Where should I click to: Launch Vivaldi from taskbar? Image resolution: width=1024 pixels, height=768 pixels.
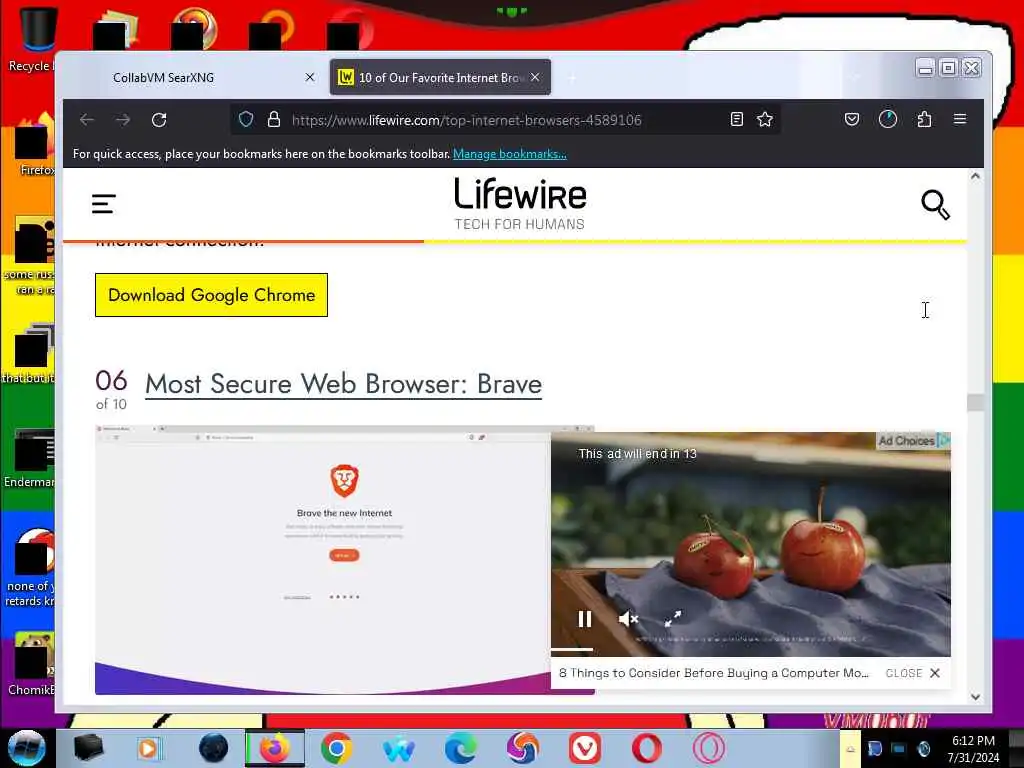point(584,748)
